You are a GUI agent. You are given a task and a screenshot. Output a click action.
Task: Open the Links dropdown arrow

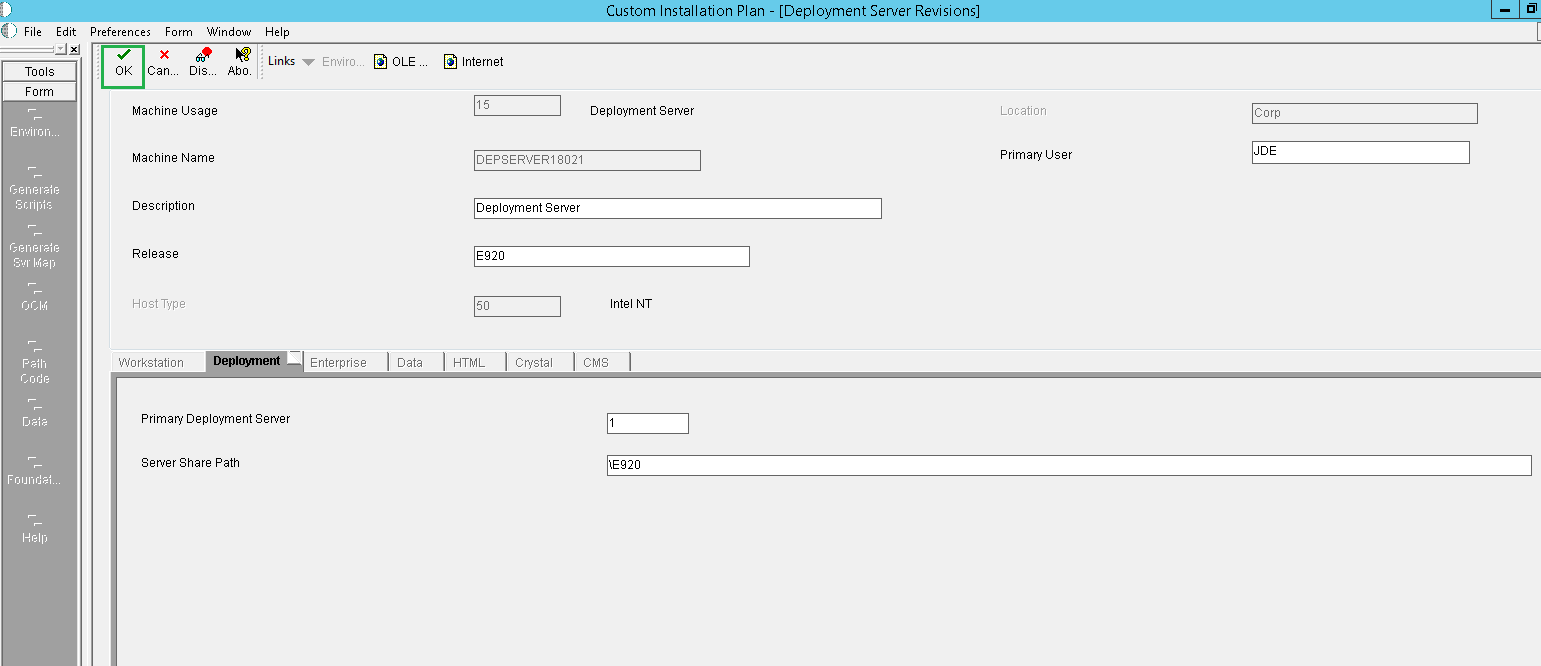point(308,60)
